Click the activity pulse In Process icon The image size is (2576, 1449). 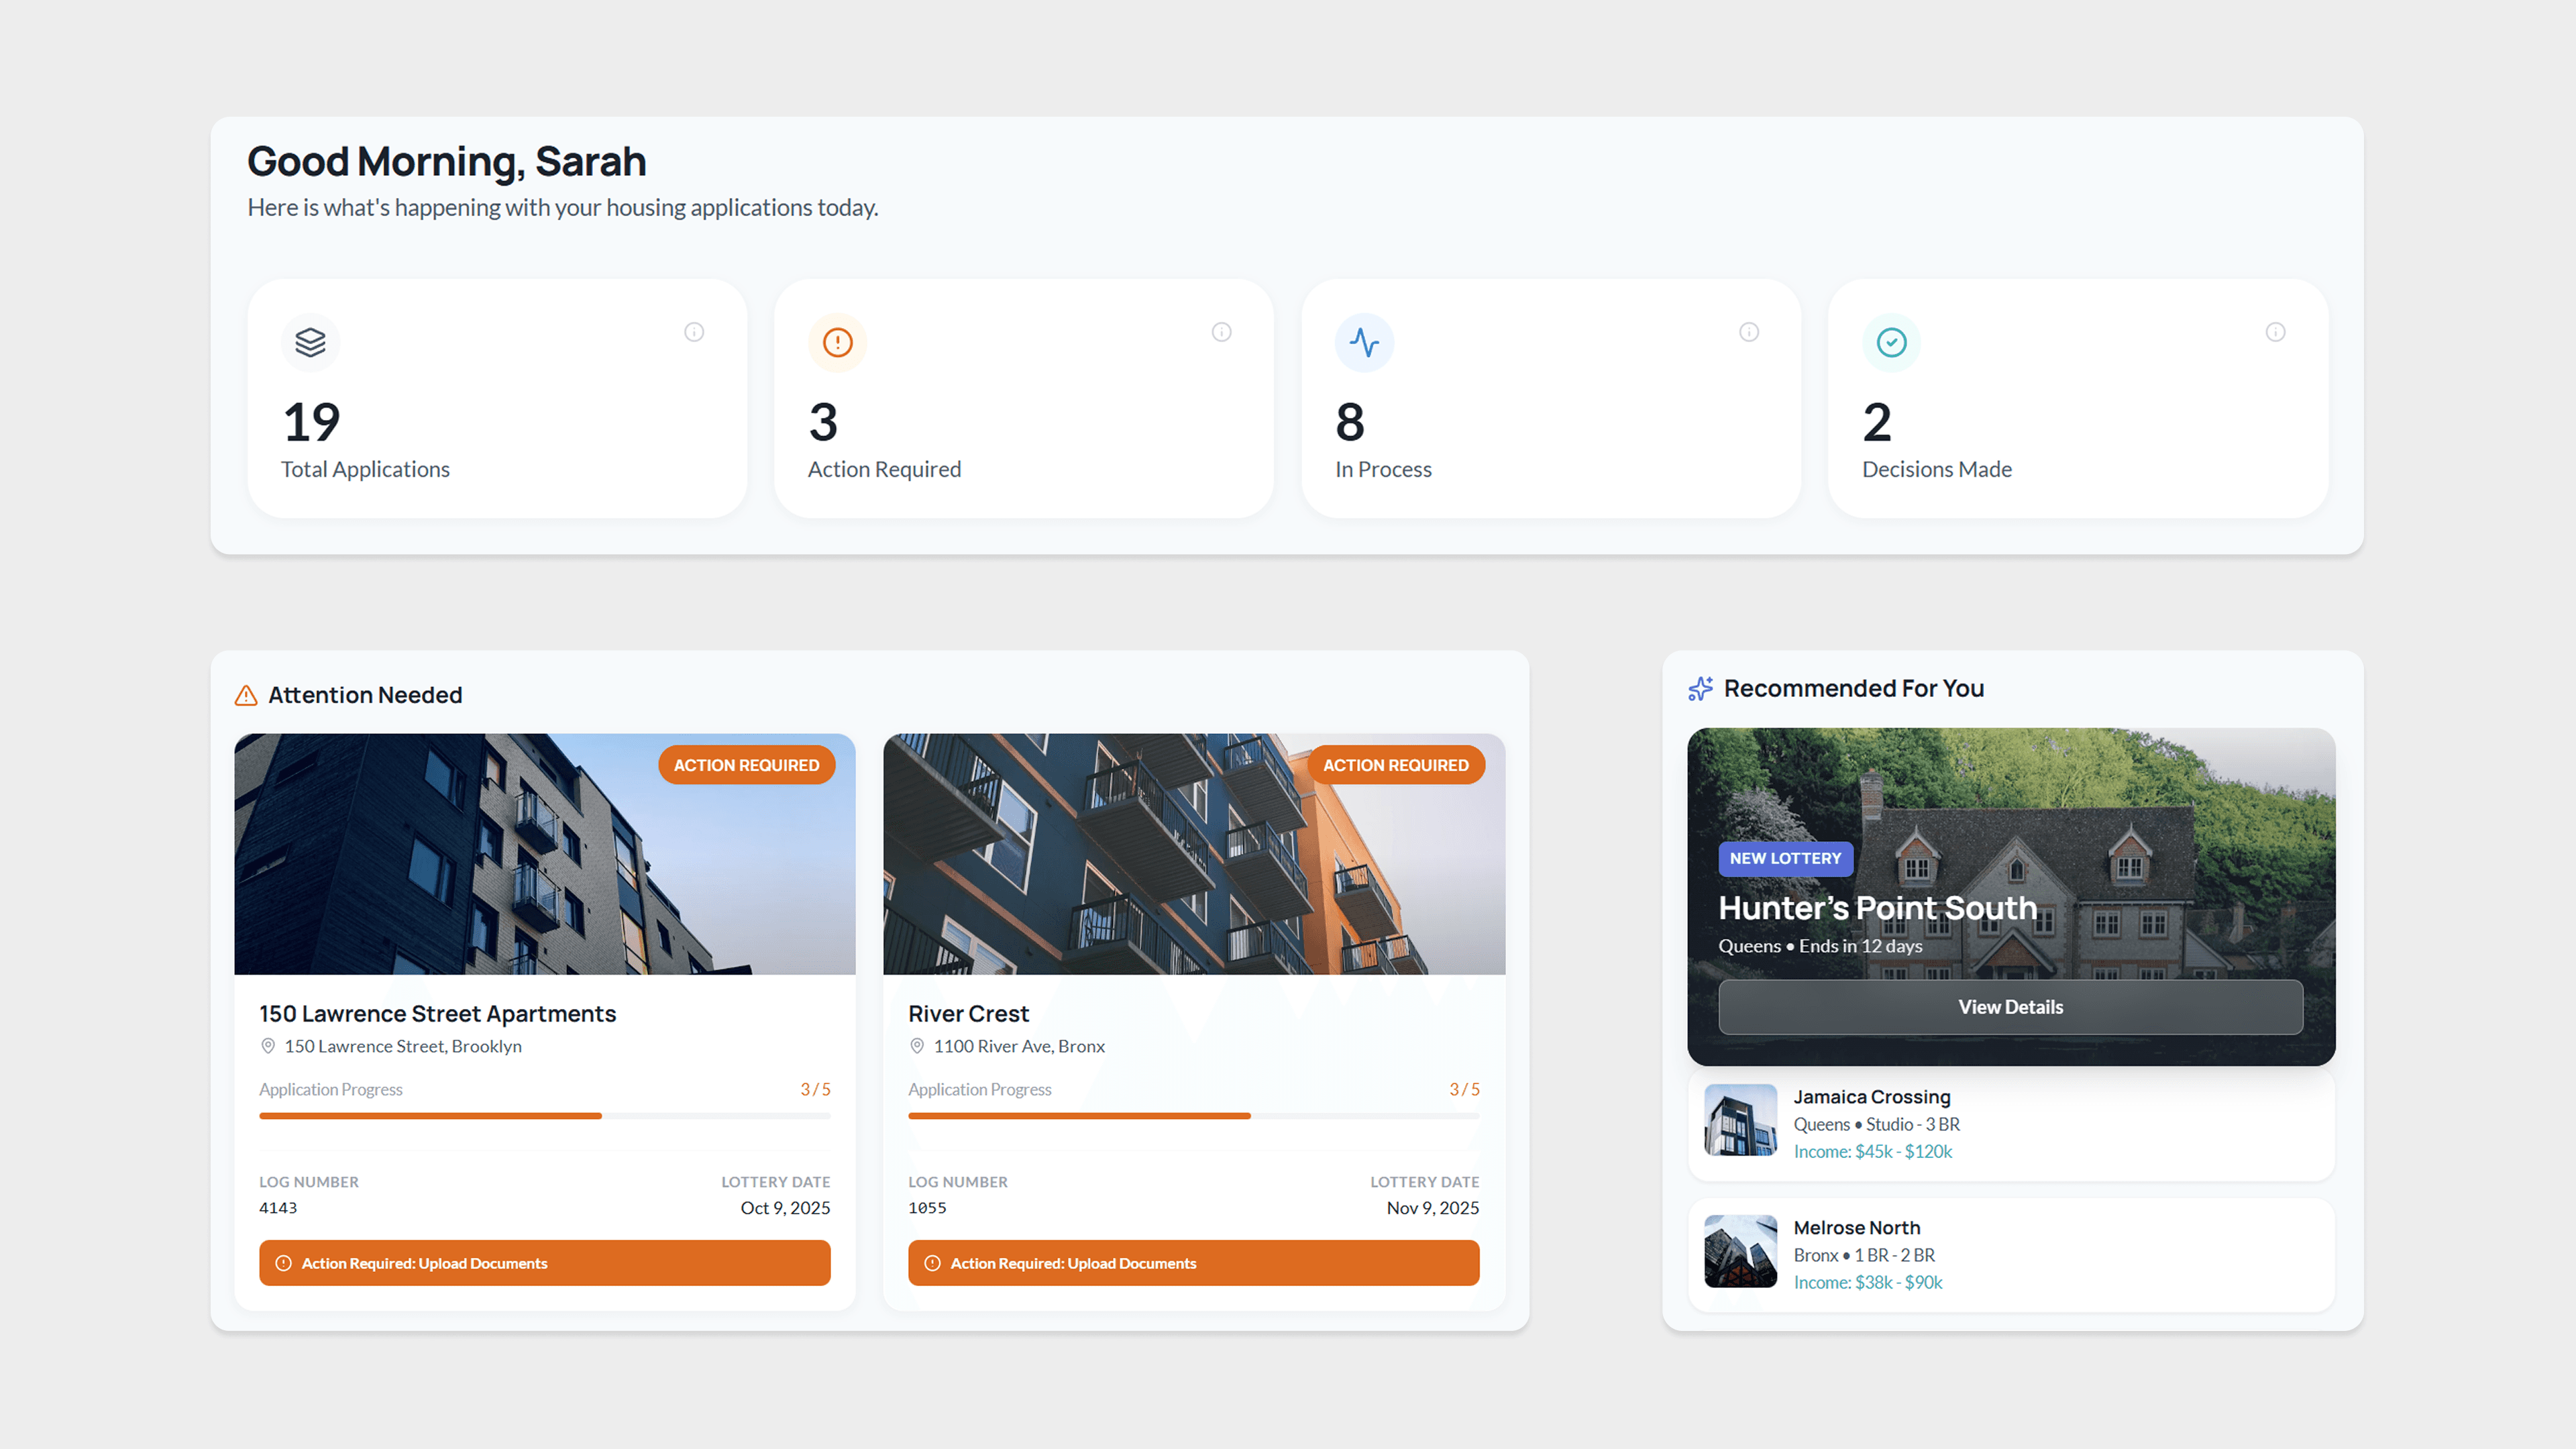point(1364,343)
